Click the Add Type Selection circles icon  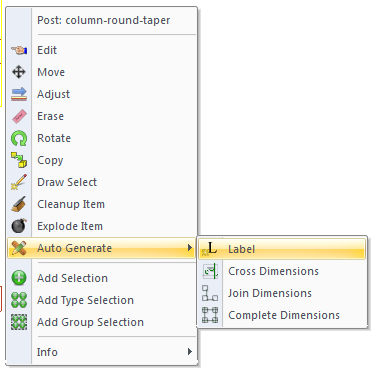click(19, 300)
